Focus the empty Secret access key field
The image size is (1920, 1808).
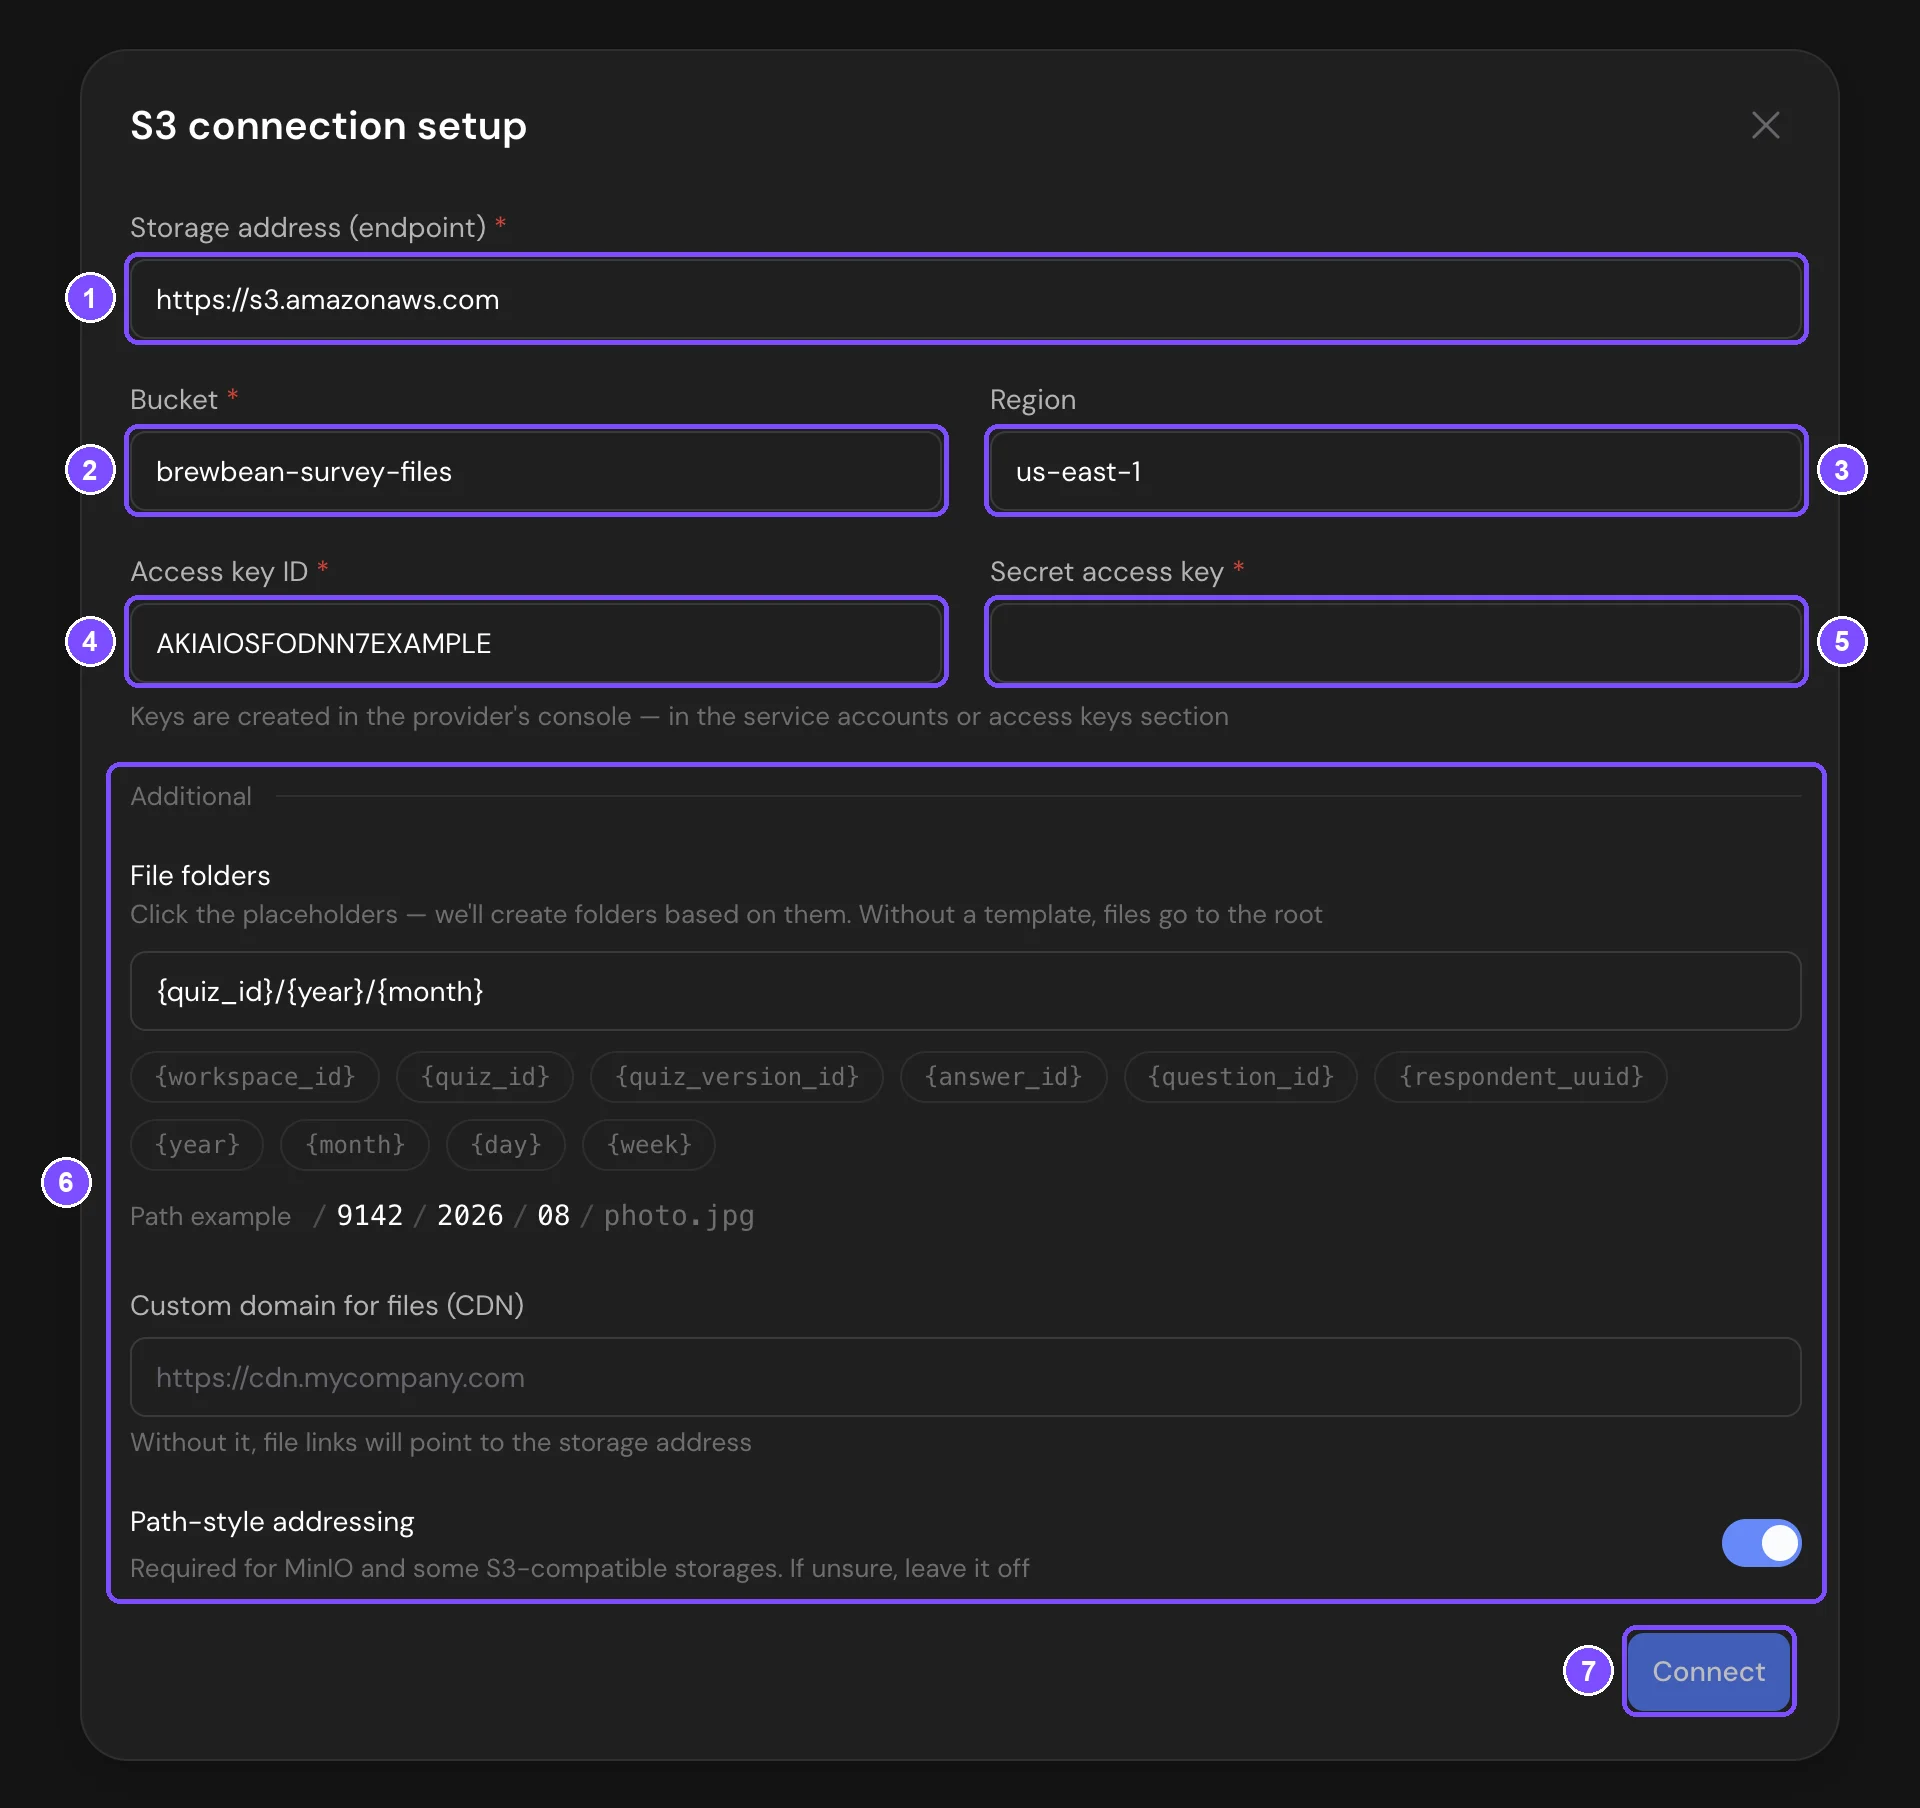click(x=1396, y=643)
